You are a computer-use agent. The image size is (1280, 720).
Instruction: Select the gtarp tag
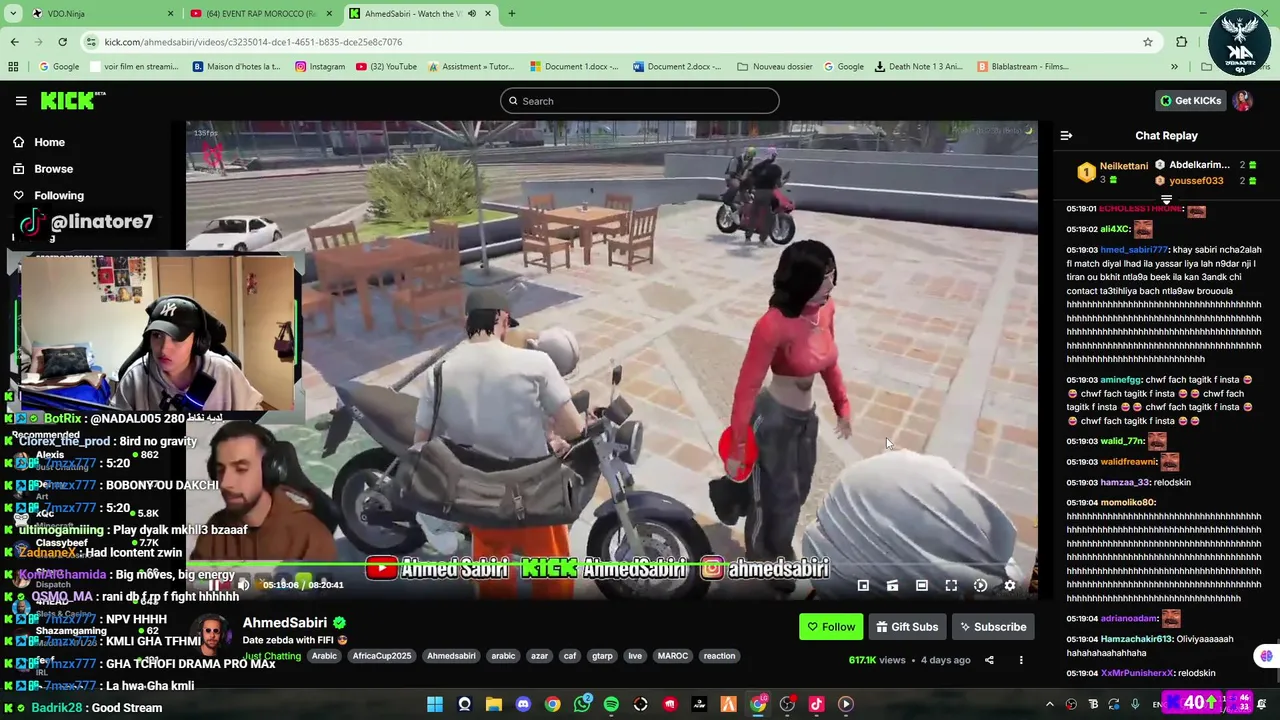pyautogui.click(x=602, y=656)
